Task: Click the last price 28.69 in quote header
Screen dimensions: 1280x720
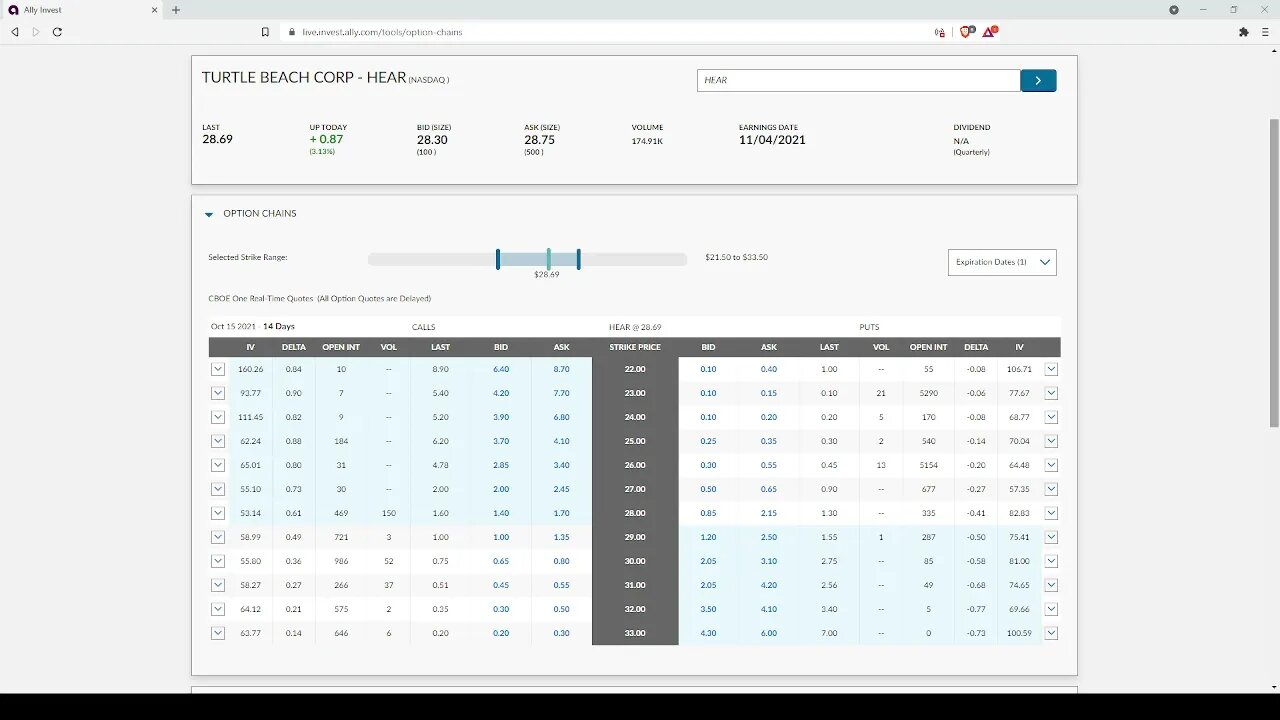Action: pos(217,139)
